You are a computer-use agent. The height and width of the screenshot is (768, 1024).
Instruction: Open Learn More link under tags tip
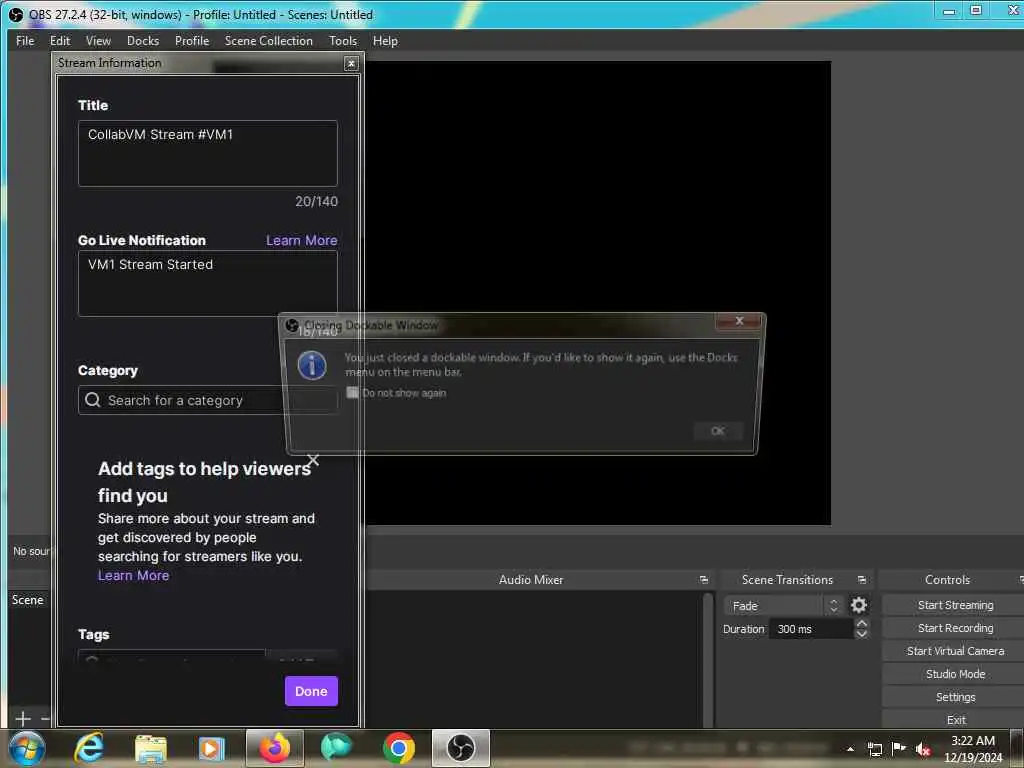coord(133,575)
